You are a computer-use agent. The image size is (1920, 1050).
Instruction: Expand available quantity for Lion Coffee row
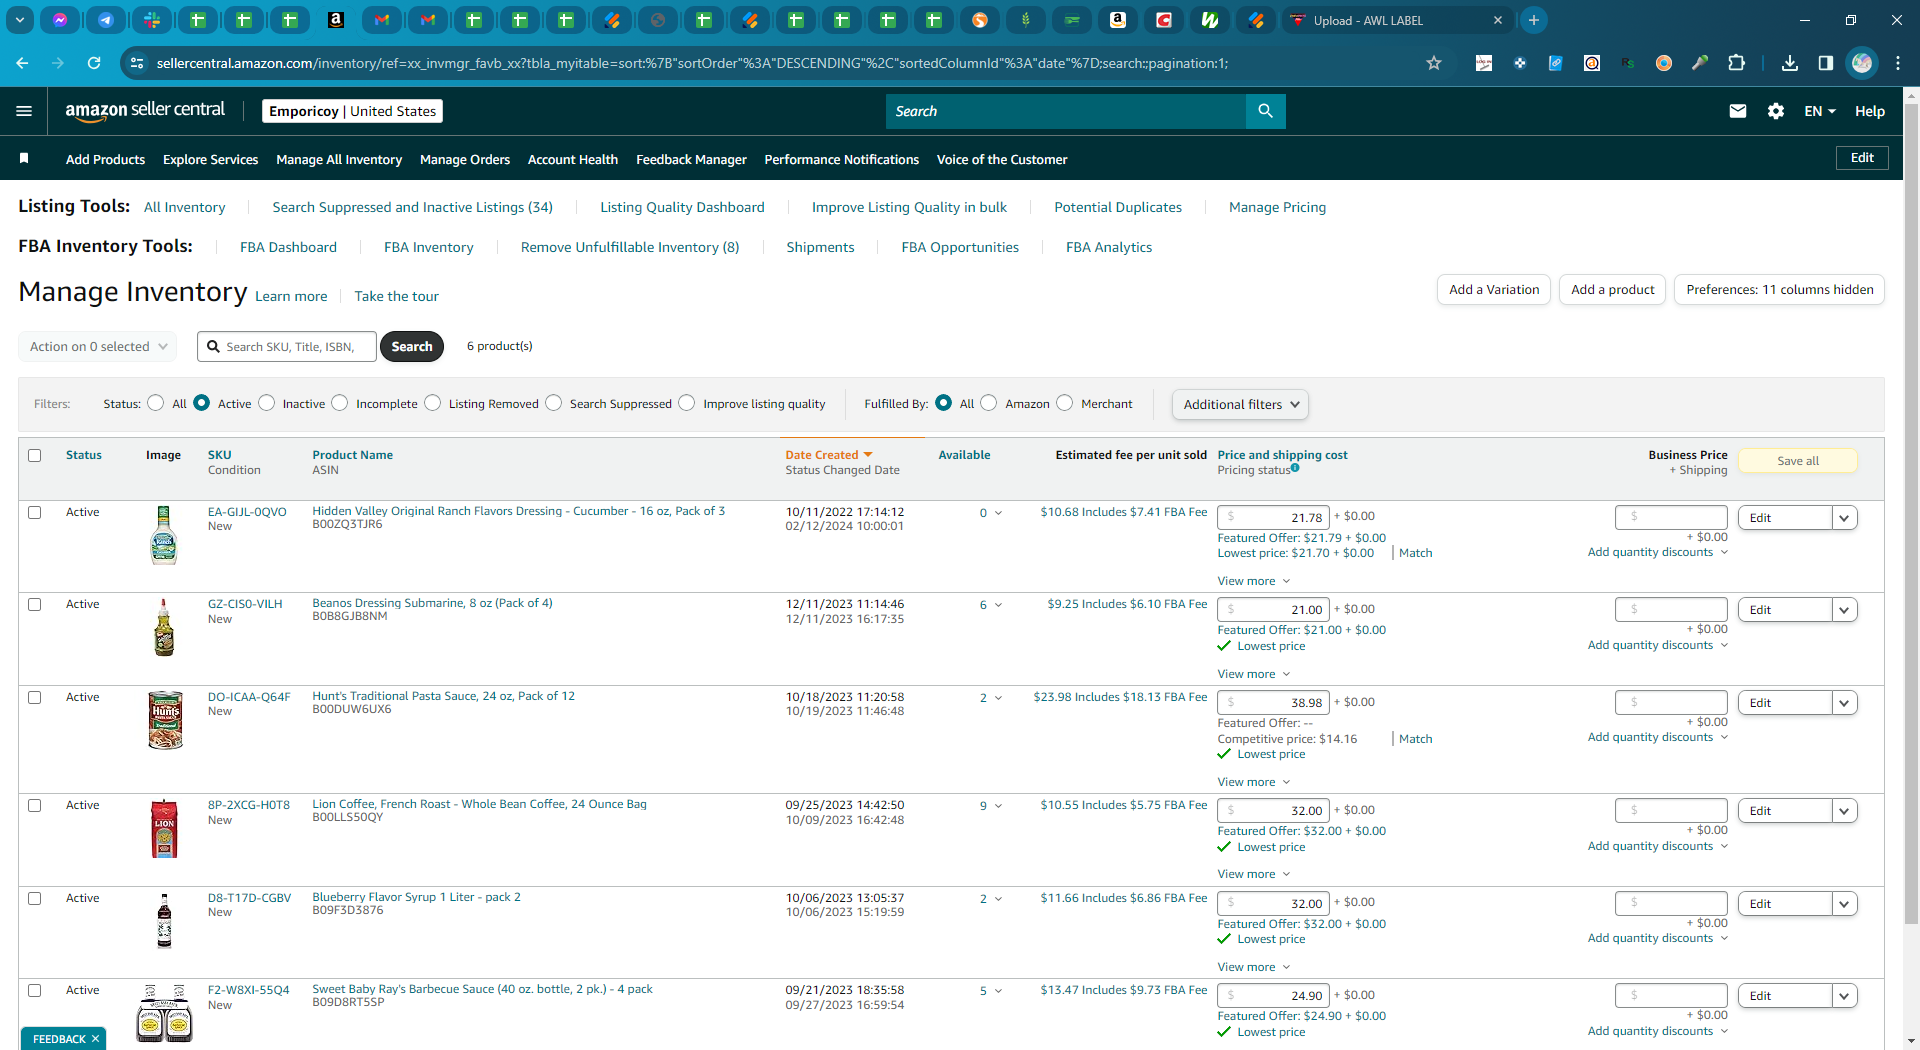[x=998, y=806]
